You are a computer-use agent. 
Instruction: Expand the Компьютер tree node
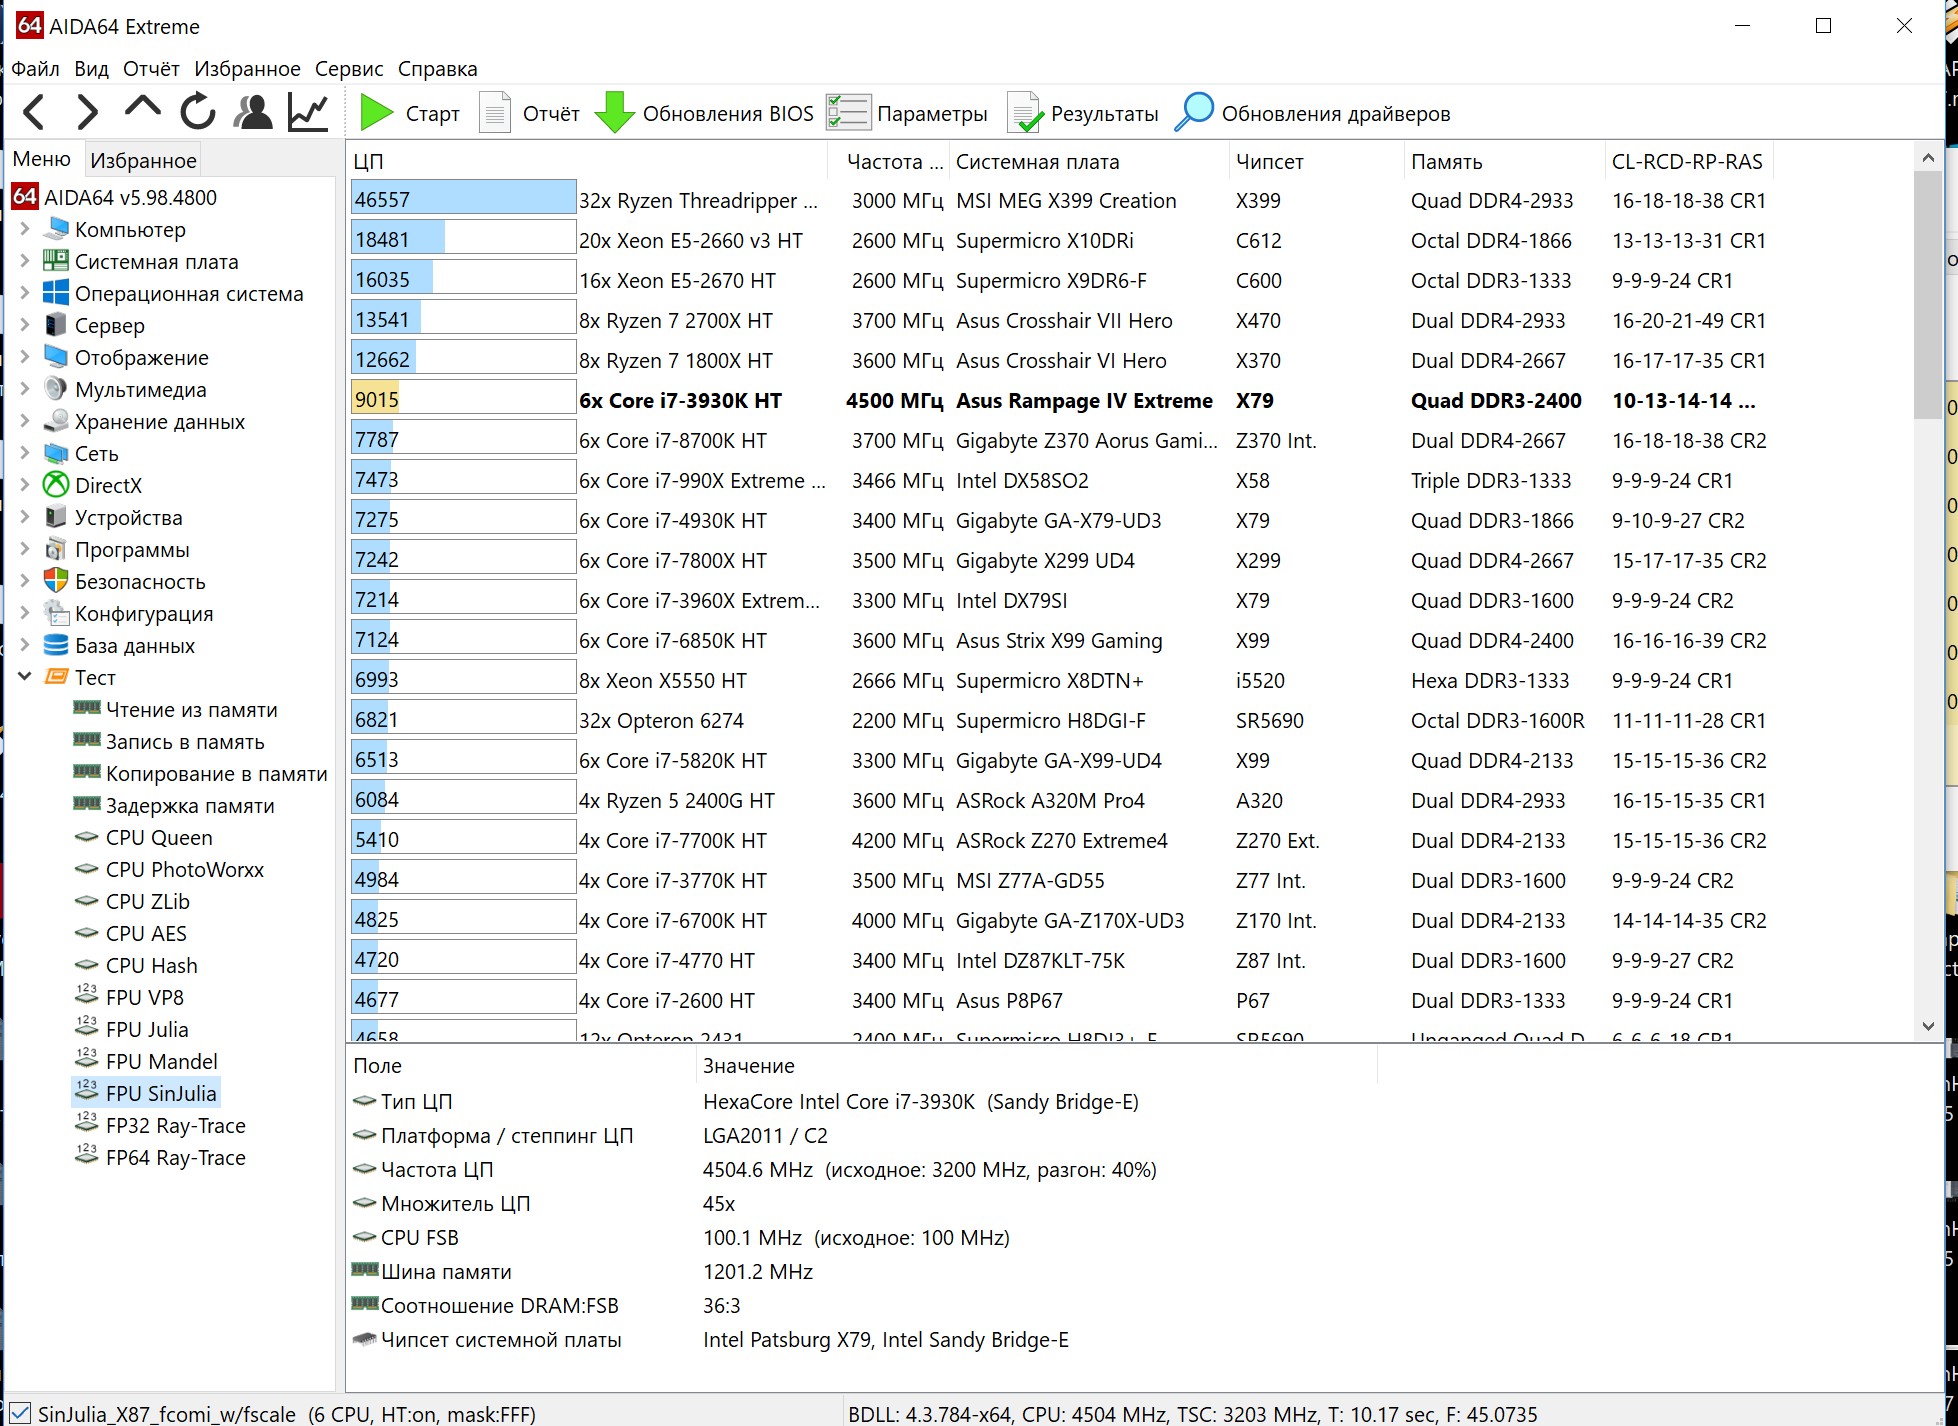[x=25, y=229]
